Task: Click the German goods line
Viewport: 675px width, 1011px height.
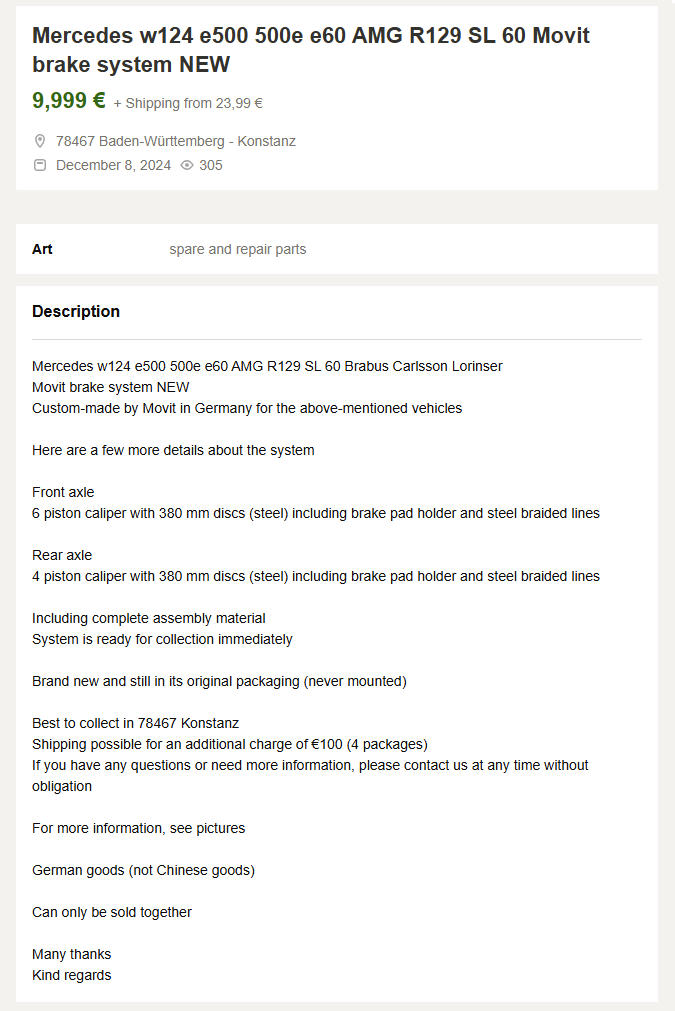Action: point(143,870)
